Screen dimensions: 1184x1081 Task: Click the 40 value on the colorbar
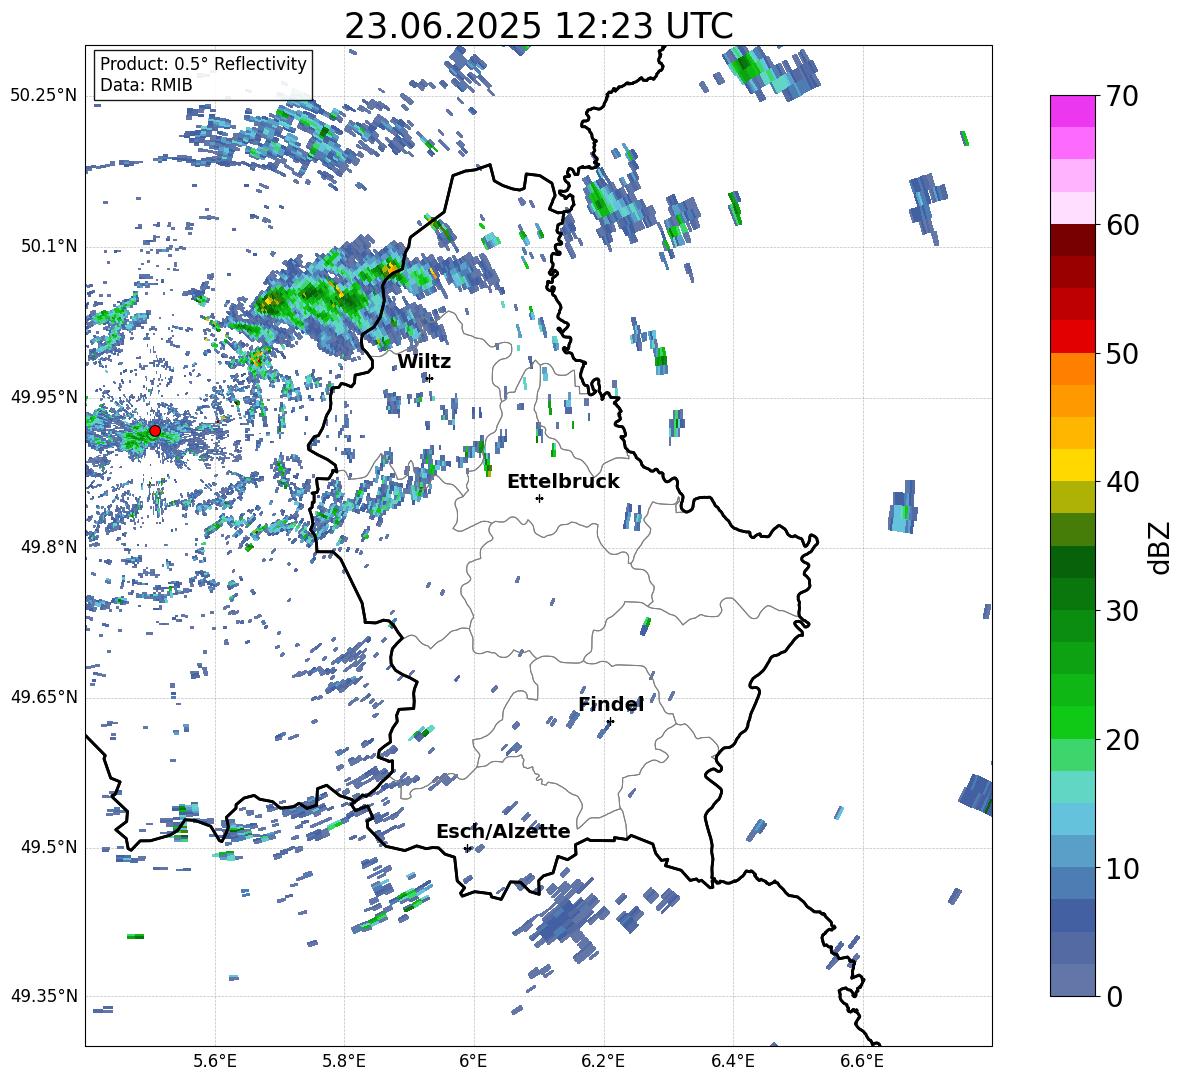pyautogui.click(x=1122, y=482)
